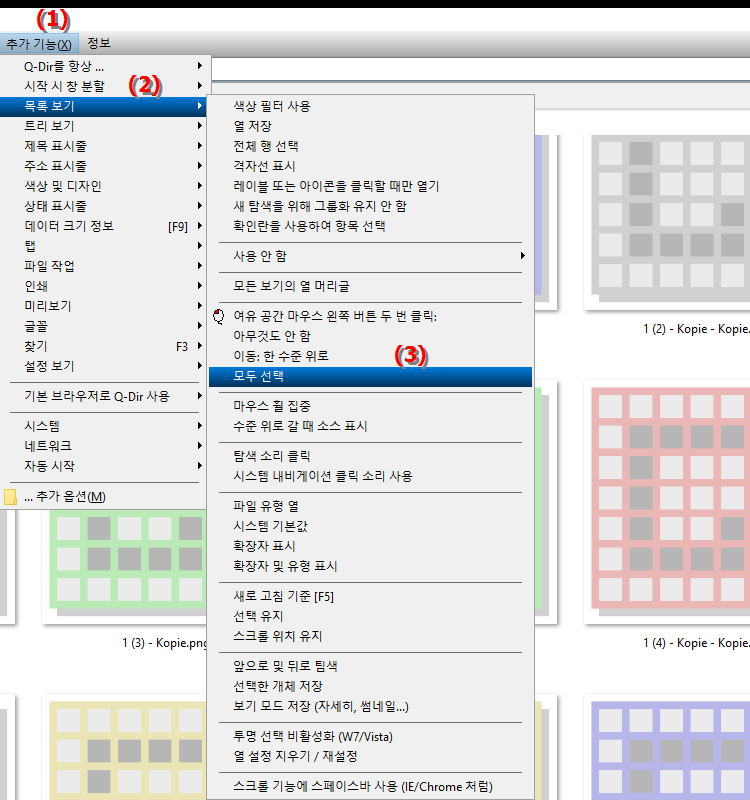
Task: Expand the 트리 보기 submenu
Action: [x=105, y=126]
